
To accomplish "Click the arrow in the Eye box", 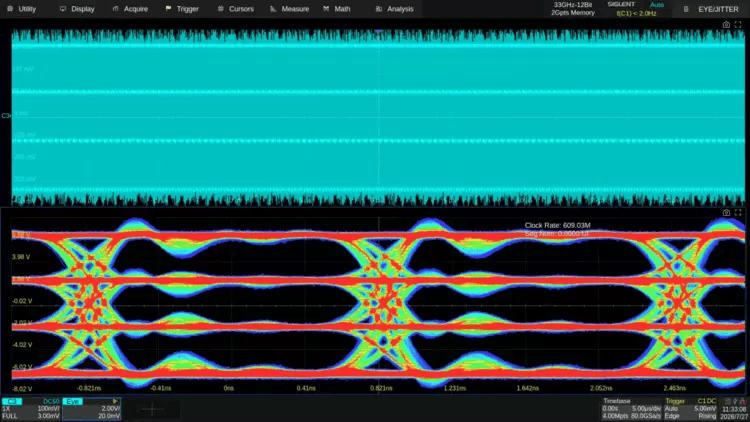I will [x=115, y=401].
